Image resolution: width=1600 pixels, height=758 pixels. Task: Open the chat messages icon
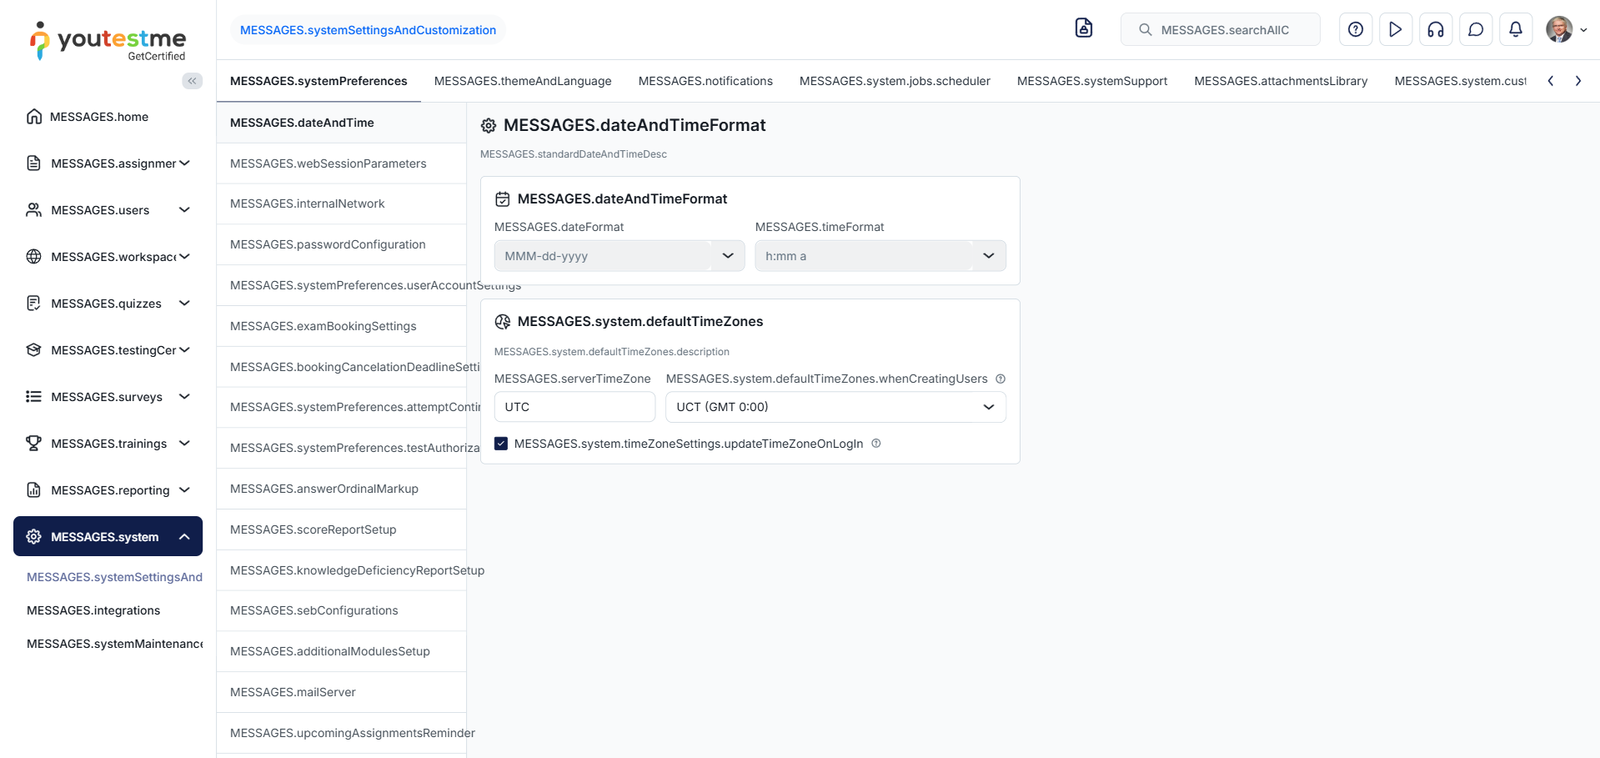coord(1475,30)
